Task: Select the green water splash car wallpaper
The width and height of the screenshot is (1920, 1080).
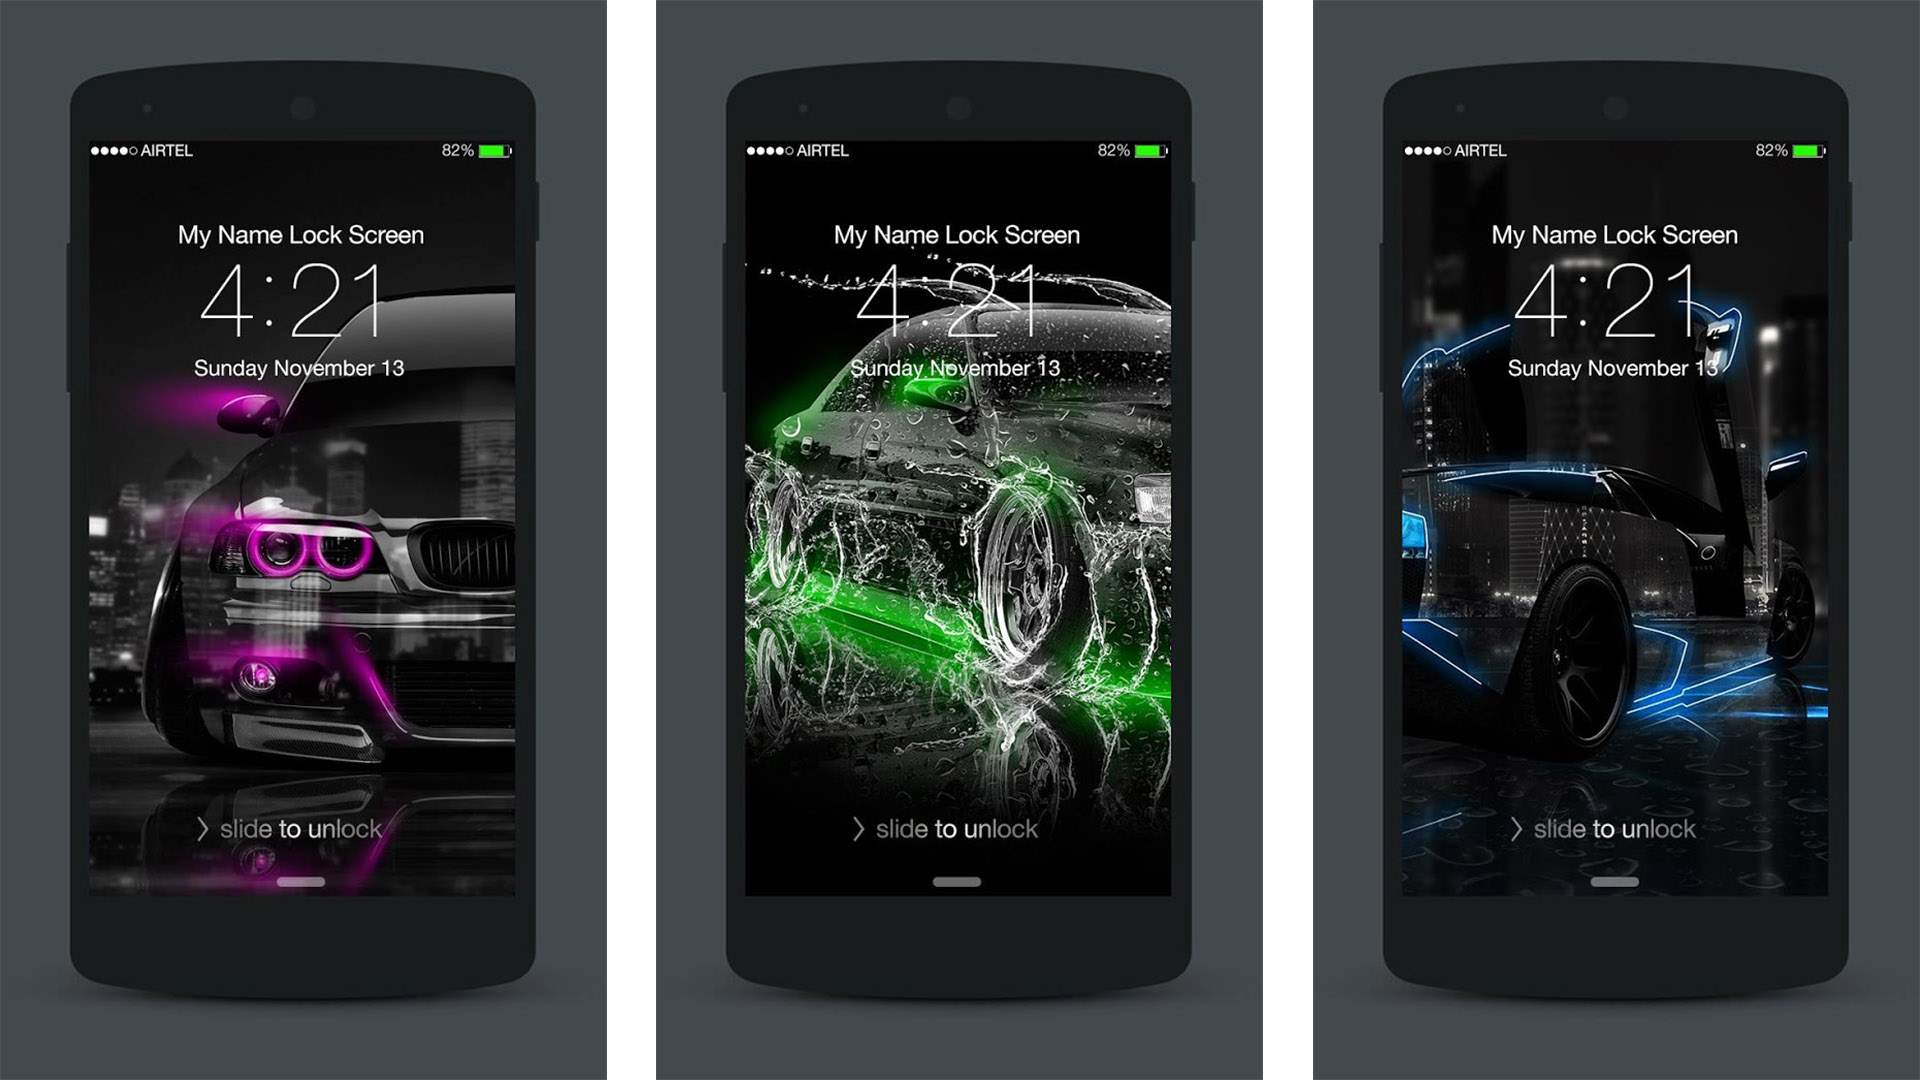Action: pos(959,527)
